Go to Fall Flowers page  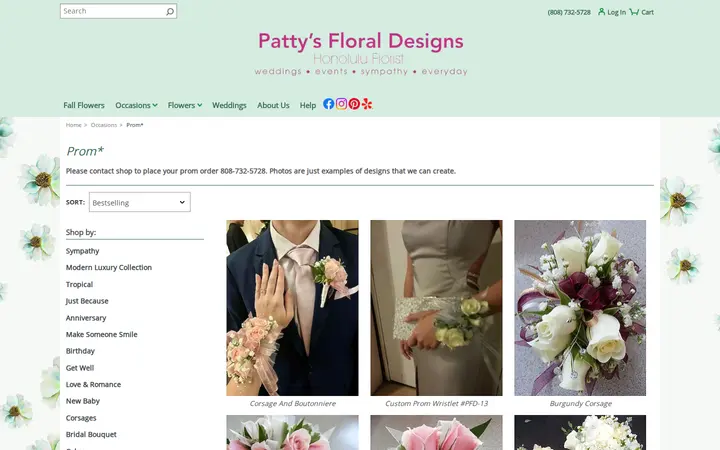point(84,105)
